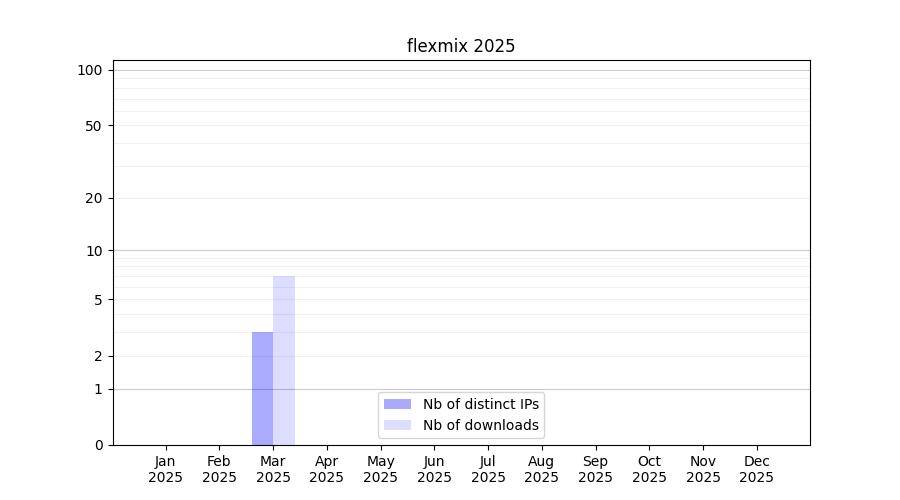Select the dark blue distinct IPs bar for March
The width and height of the screenshot is (900, 500).
262,388
